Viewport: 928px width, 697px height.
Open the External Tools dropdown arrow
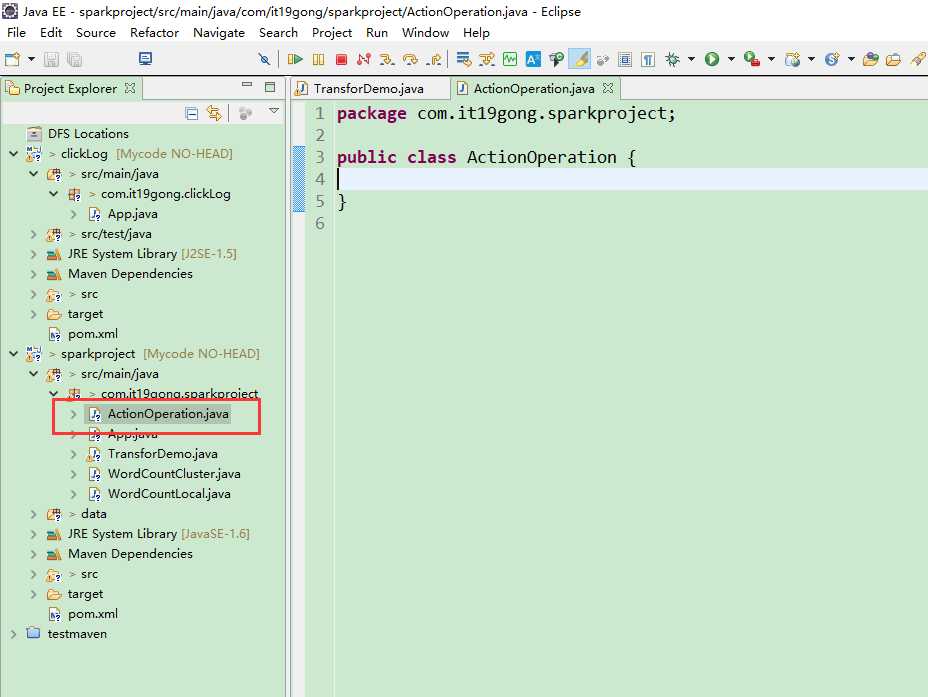[771, 59]
